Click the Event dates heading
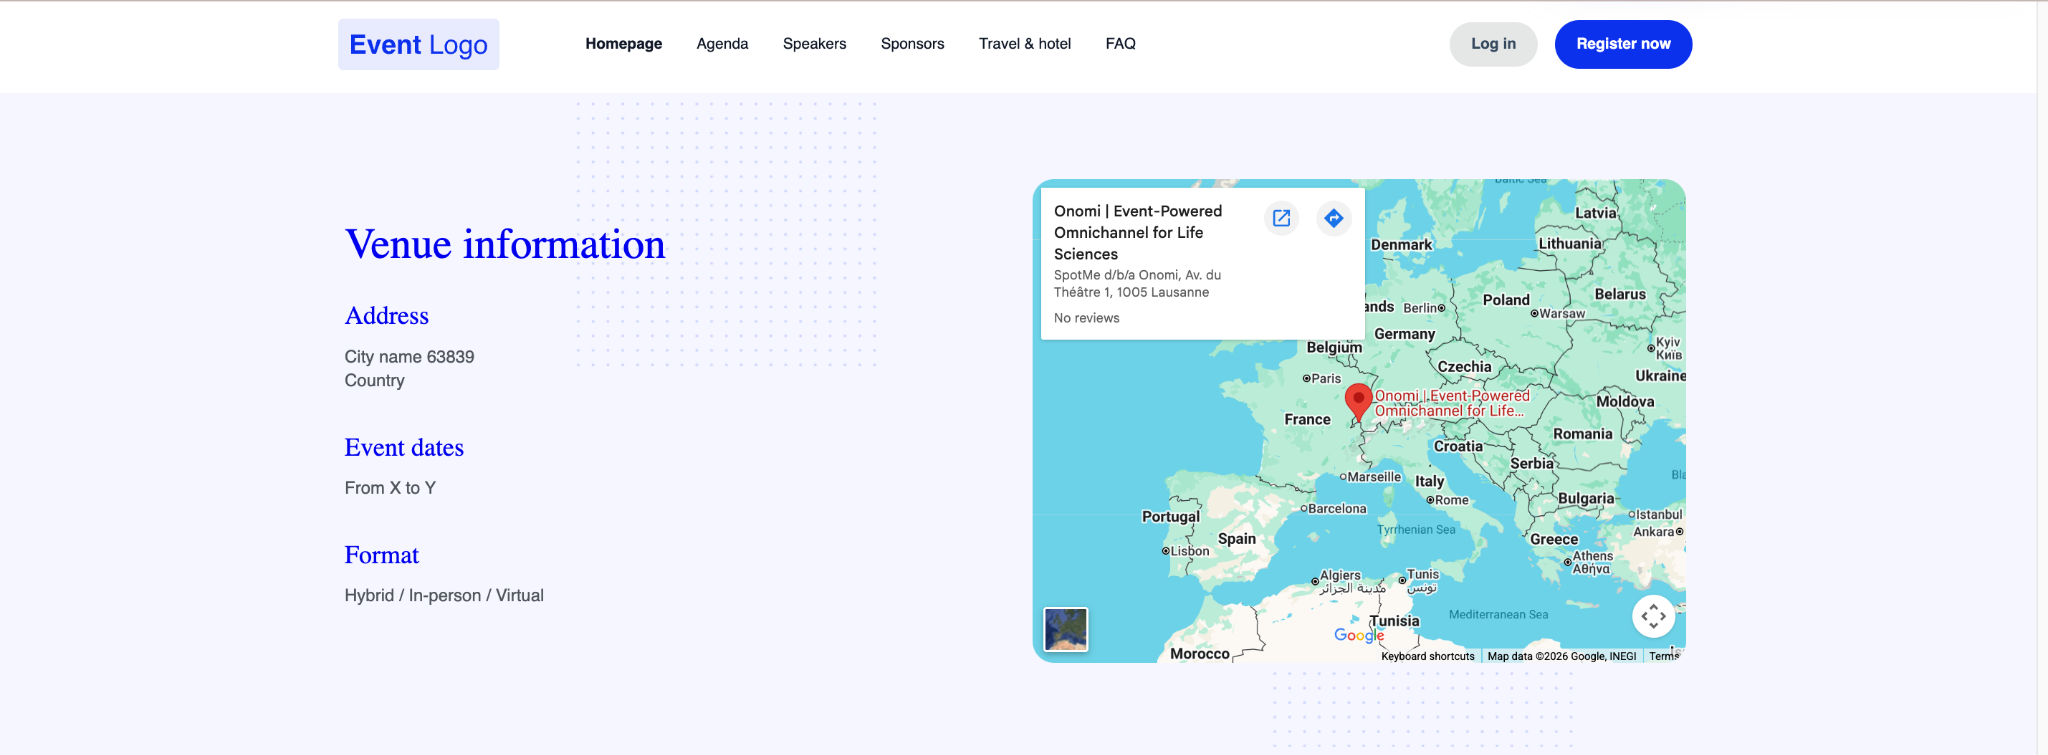Screen dimensions: 2048x755 click(404, 448)
